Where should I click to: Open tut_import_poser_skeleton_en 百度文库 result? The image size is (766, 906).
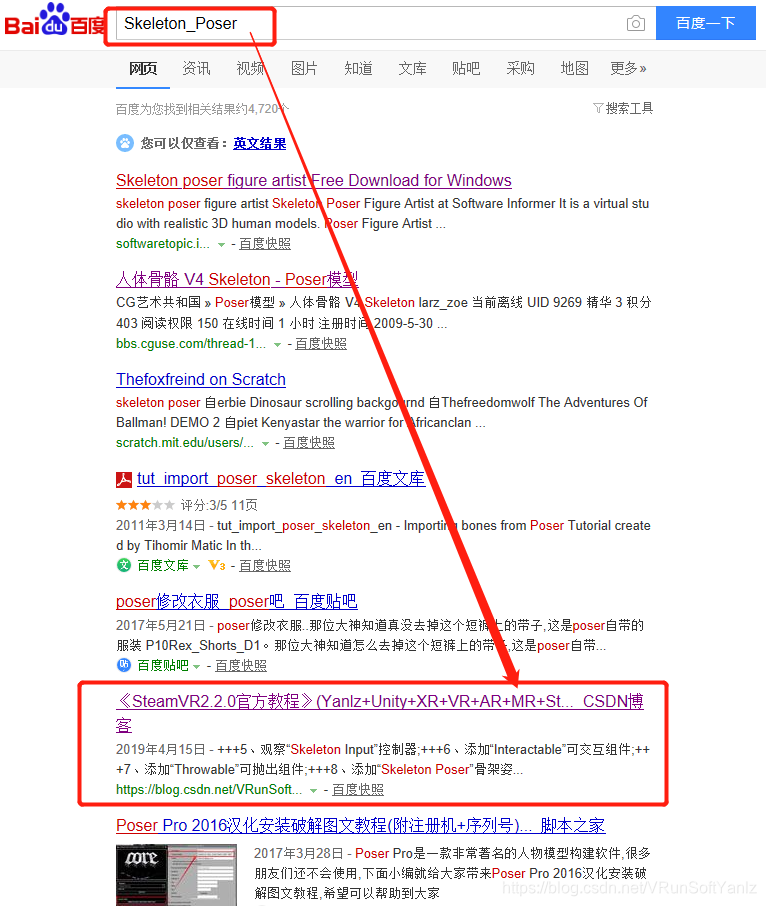tap(281, 478)
